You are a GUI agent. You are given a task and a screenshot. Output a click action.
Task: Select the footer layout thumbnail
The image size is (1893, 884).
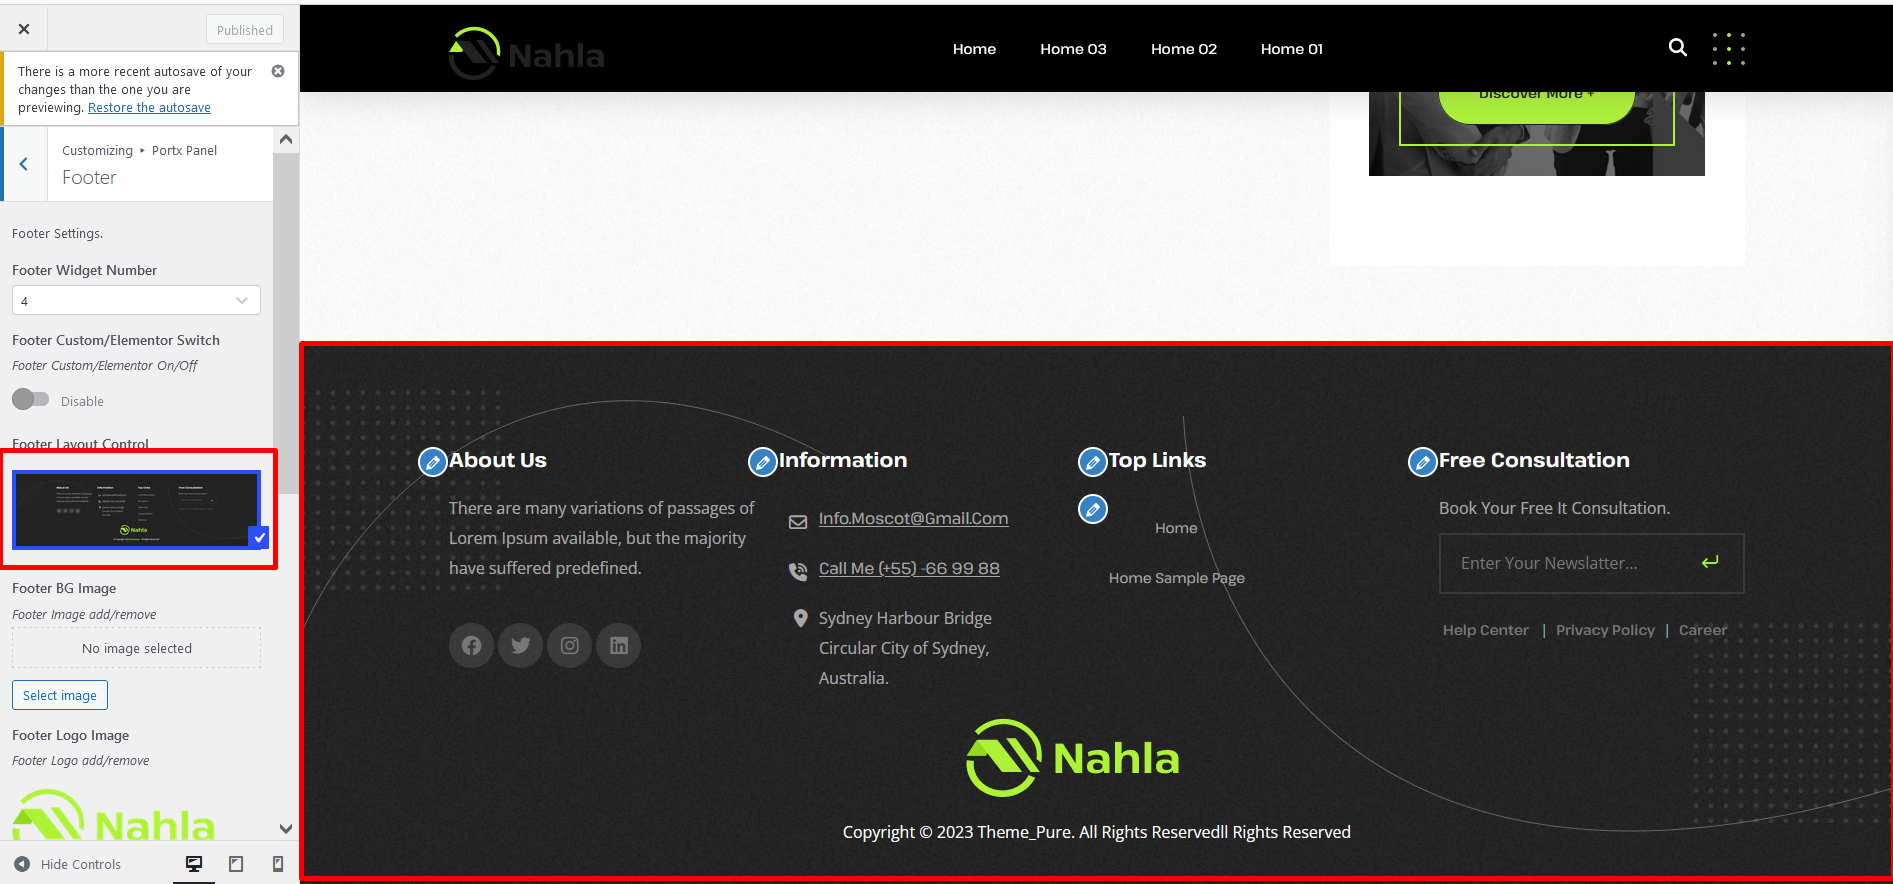coord(137,510)
